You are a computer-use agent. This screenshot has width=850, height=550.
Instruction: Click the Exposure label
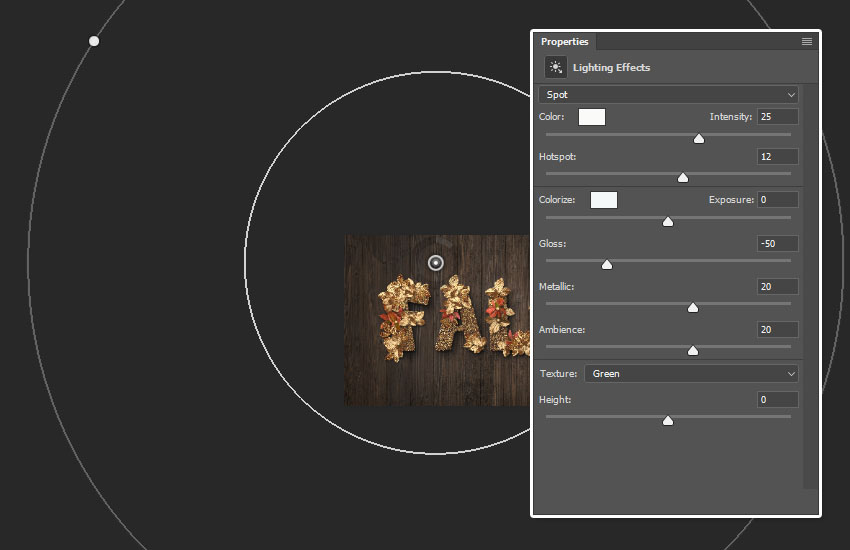(x=731, y=200)
